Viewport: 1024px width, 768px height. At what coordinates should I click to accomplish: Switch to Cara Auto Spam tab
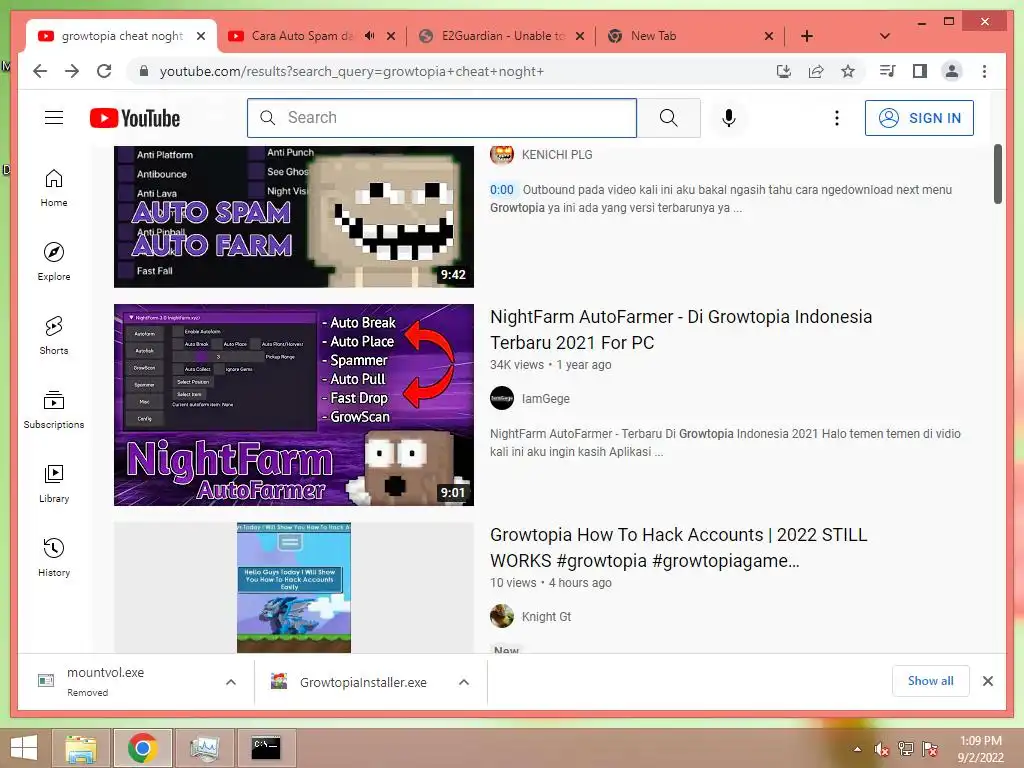[302, 36]
